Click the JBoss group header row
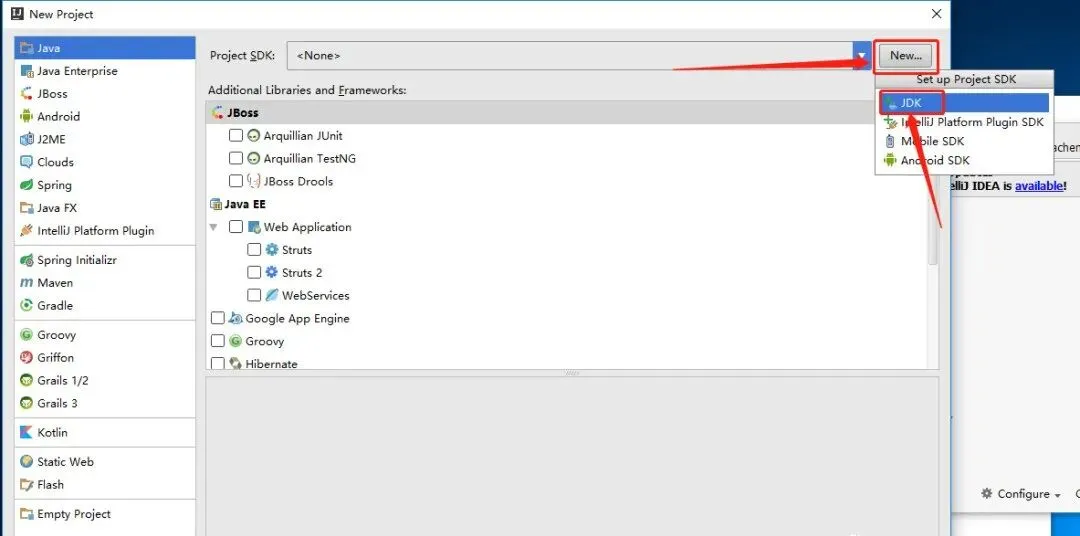Screen dimensions: 1080x536 point(566,113)
